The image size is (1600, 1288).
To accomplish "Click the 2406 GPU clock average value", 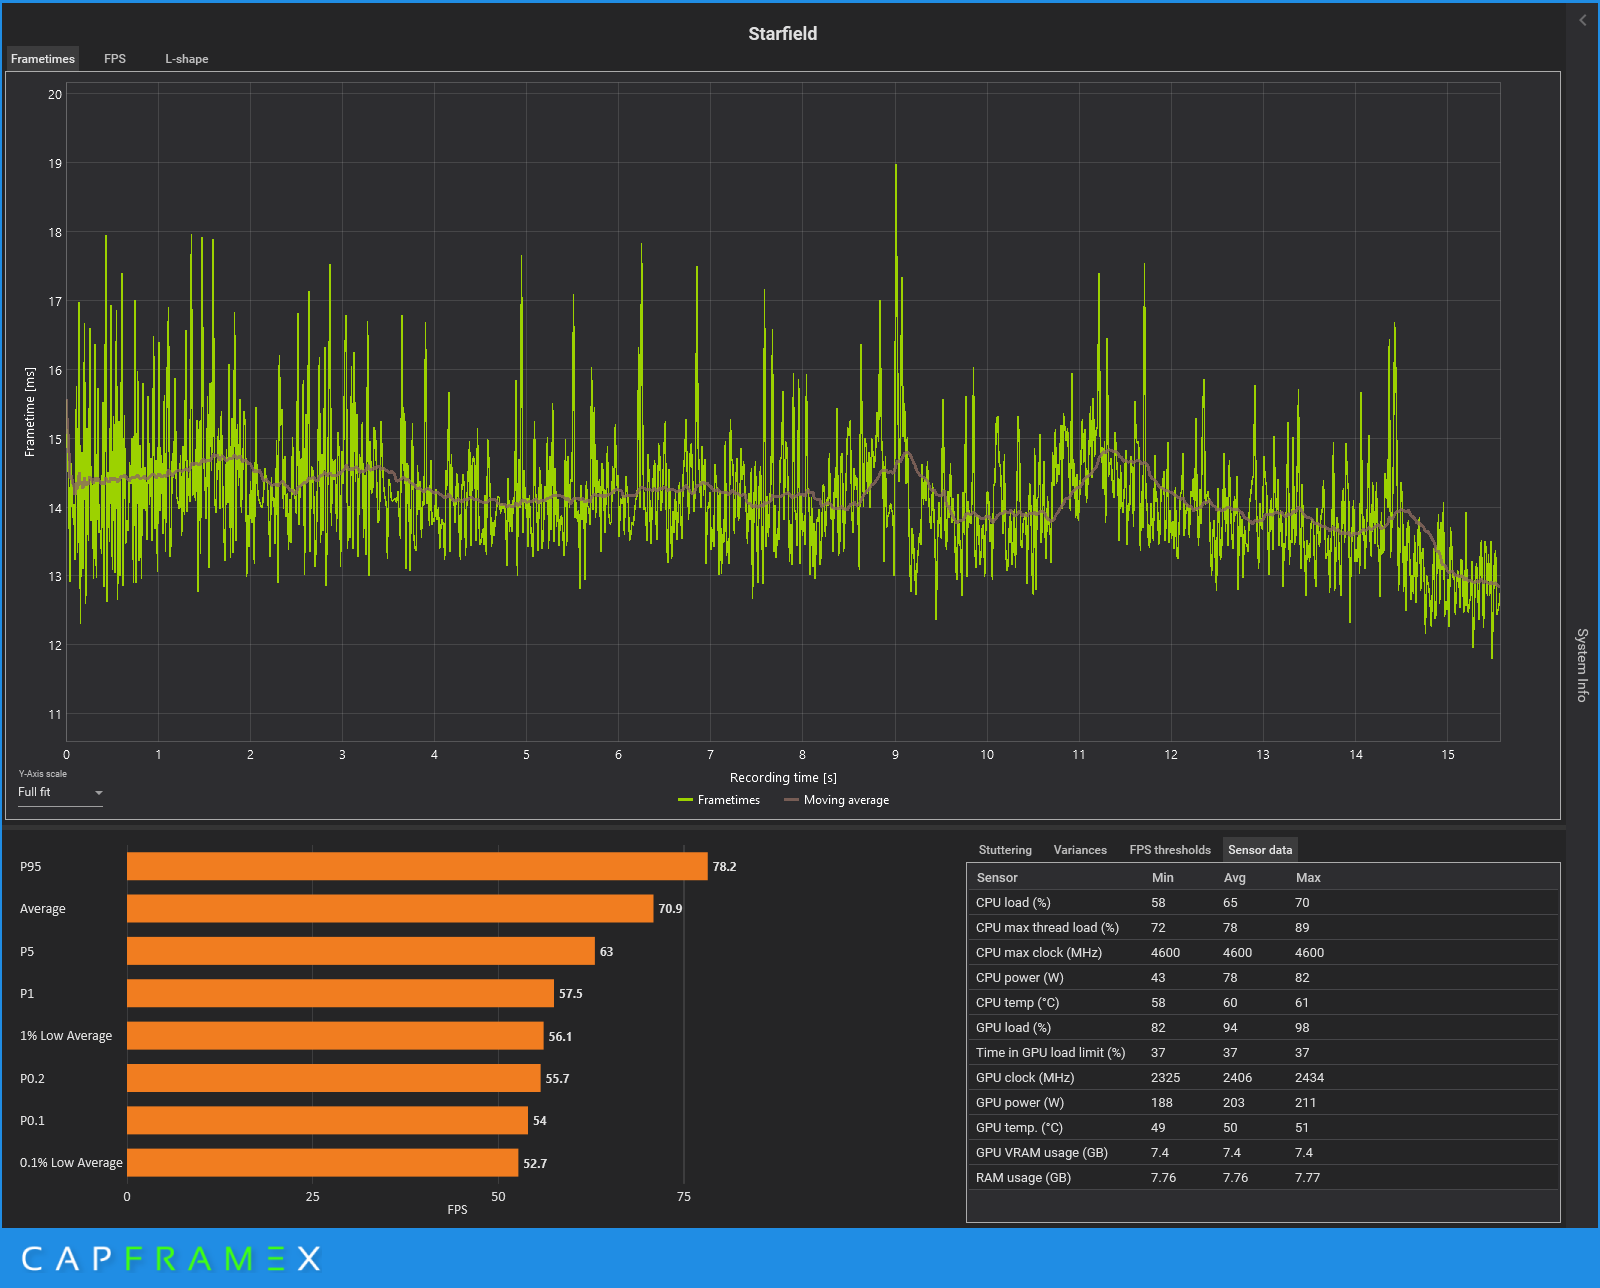I will (x=1237, y=1078).
